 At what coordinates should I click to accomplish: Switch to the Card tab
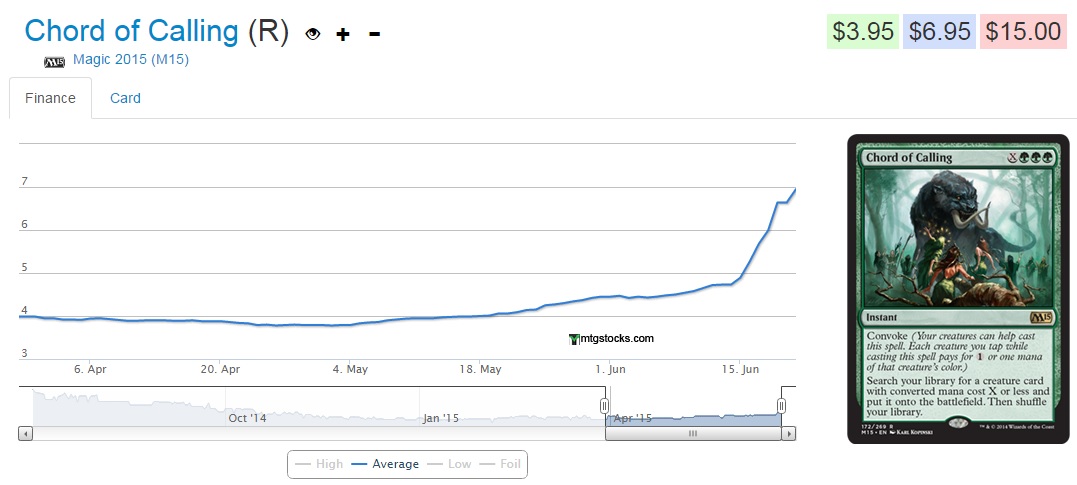tap(125, 98)
